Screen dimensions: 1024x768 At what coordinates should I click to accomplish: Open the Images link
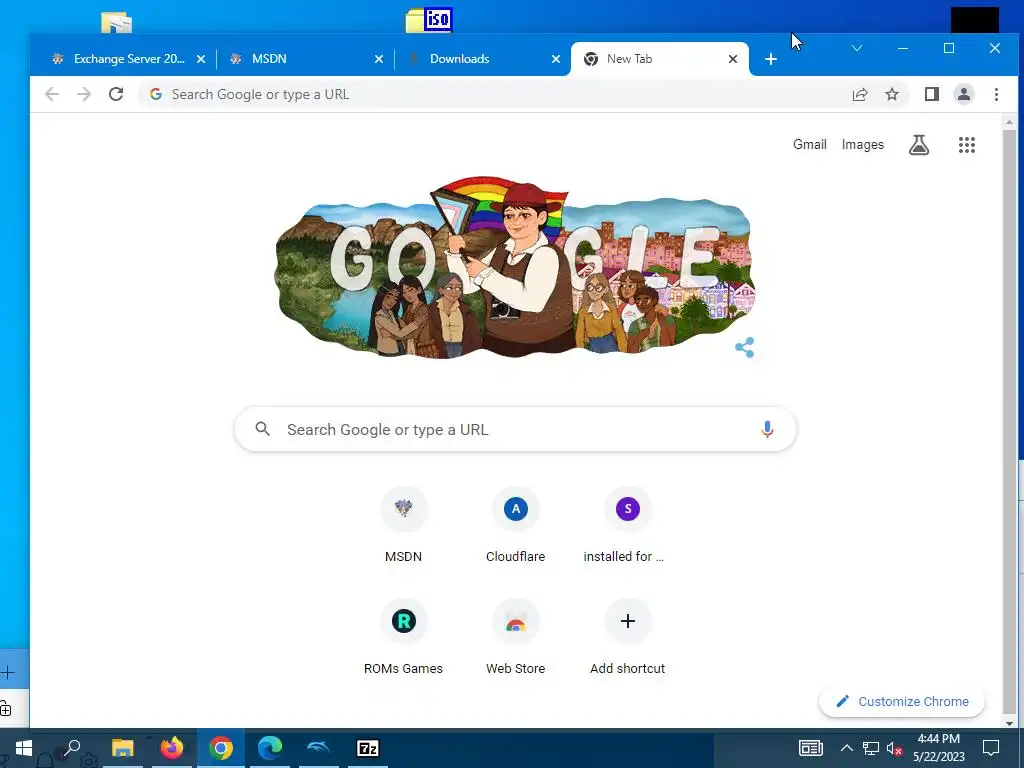pos(863,144)
